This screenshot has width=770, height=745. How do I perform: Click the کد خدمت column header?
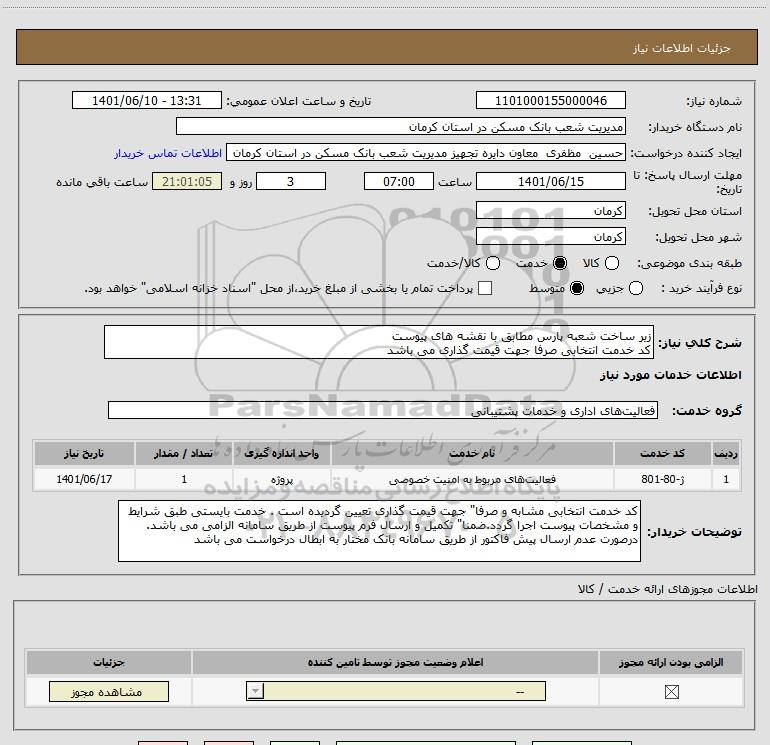(x=662, y=453)
